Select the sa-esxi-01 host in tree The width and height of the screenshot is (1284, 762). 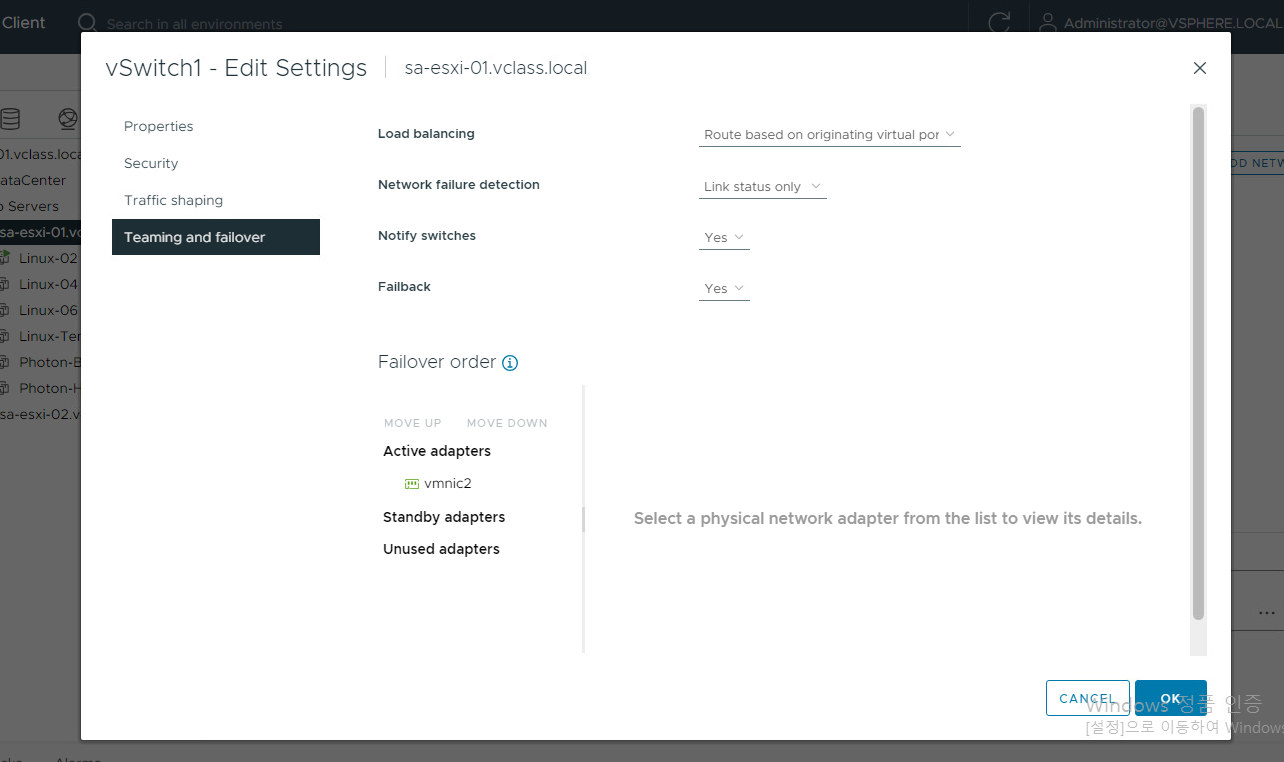point(40,232)
